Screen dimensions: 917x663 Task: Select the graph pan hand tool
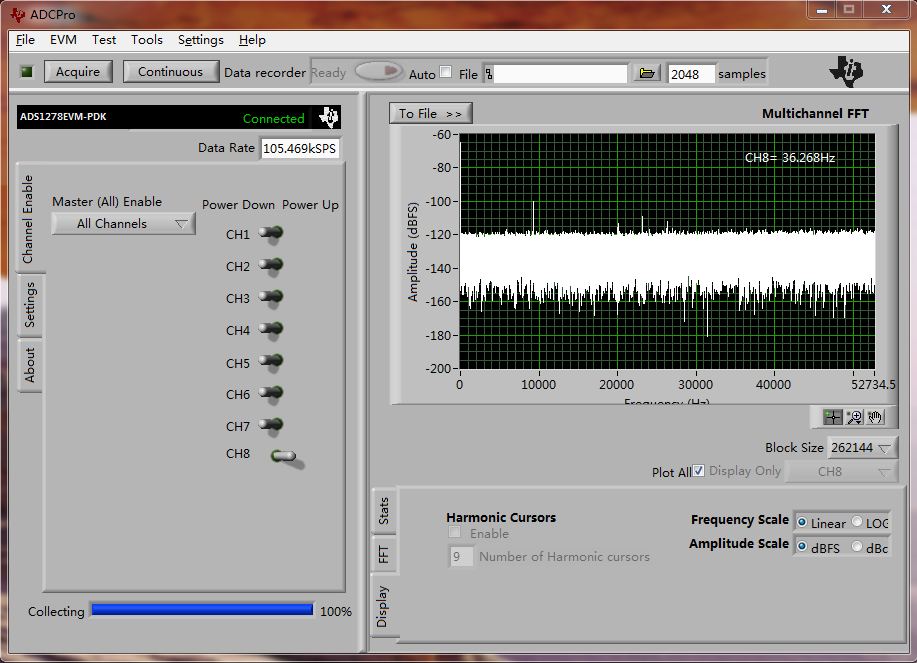(875, 417)
